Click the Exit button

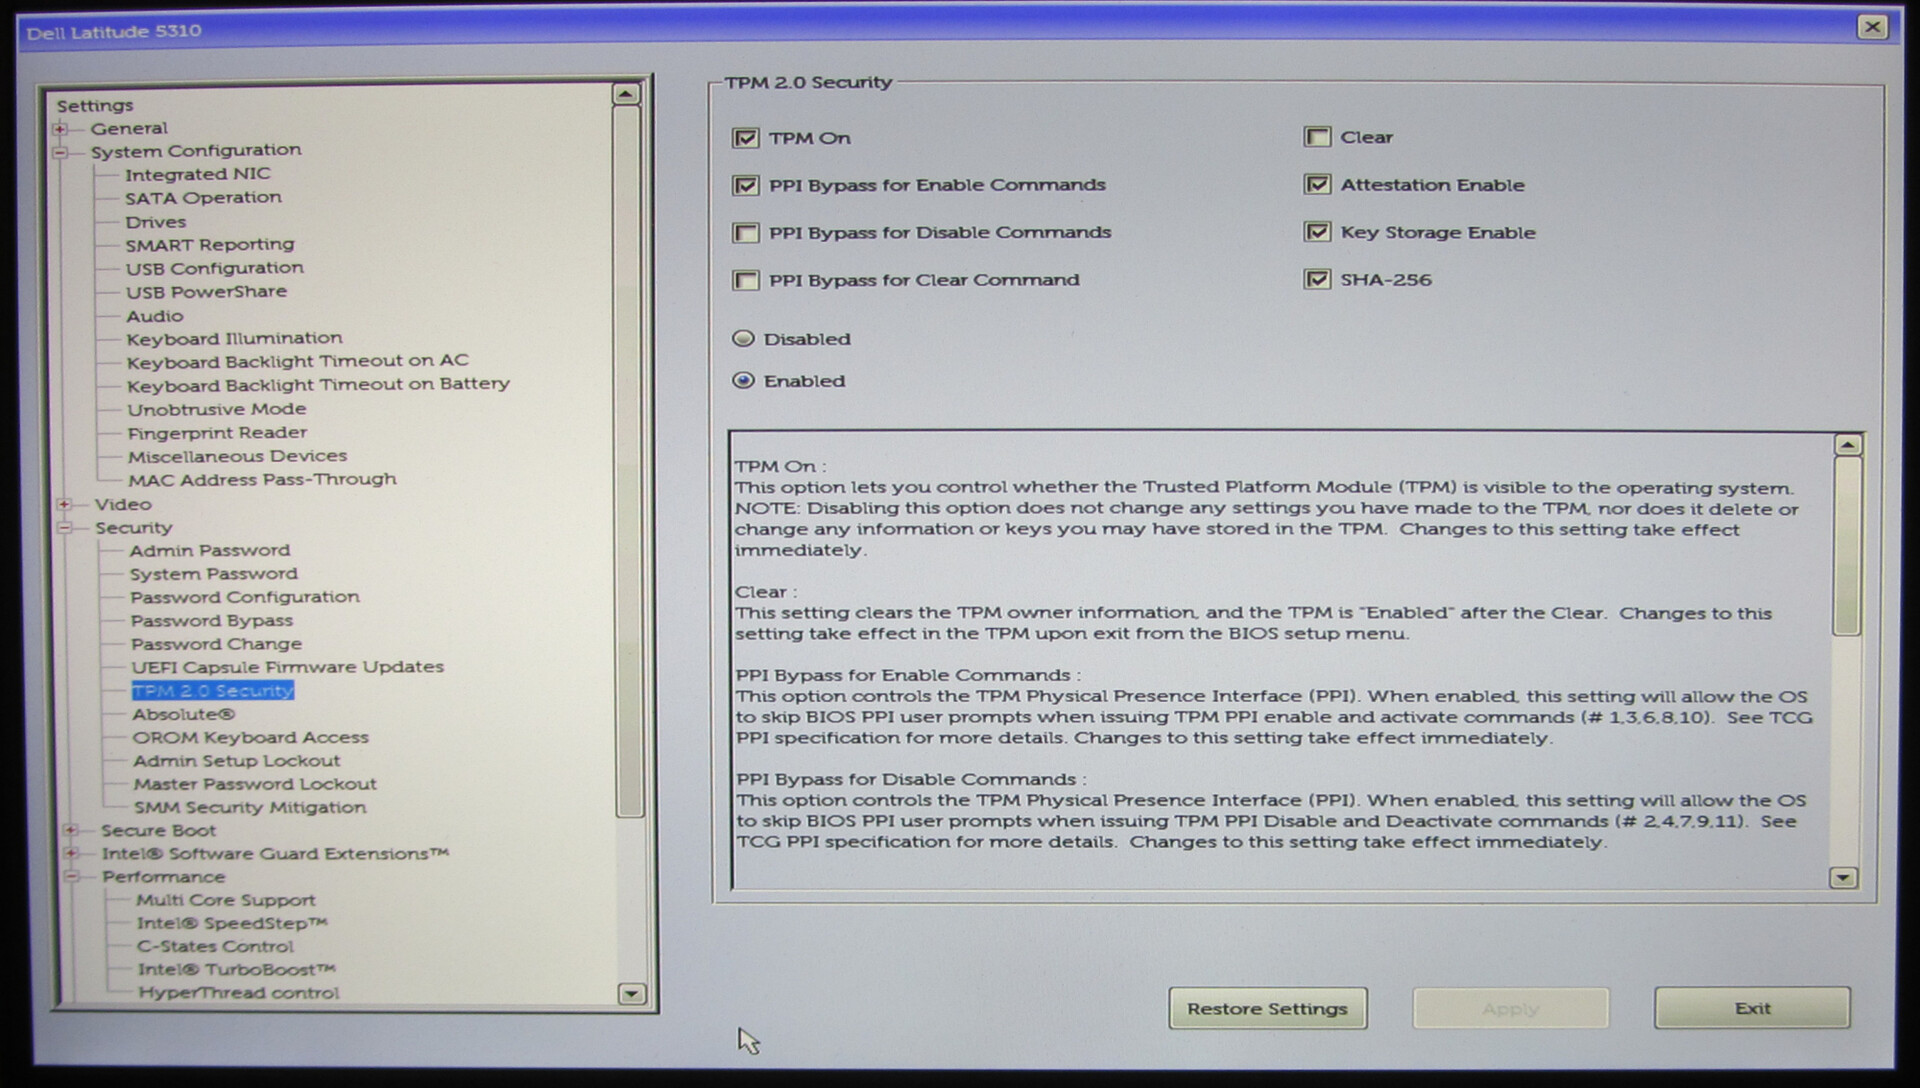click(1751, 1009)
